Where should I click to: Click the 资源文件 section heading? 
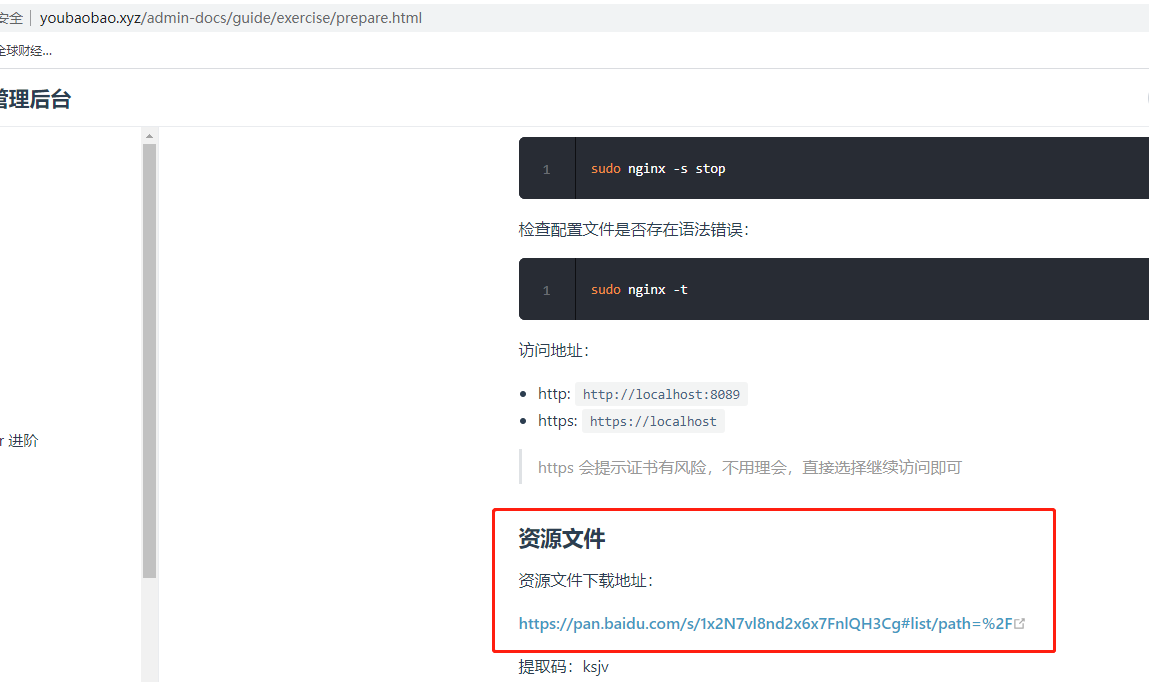click(560, 538)
